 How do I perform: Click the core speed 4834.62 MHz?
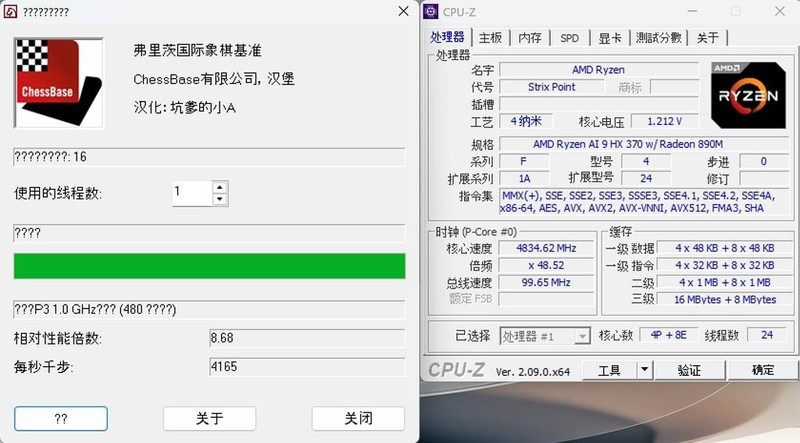[x=546, y=248]
